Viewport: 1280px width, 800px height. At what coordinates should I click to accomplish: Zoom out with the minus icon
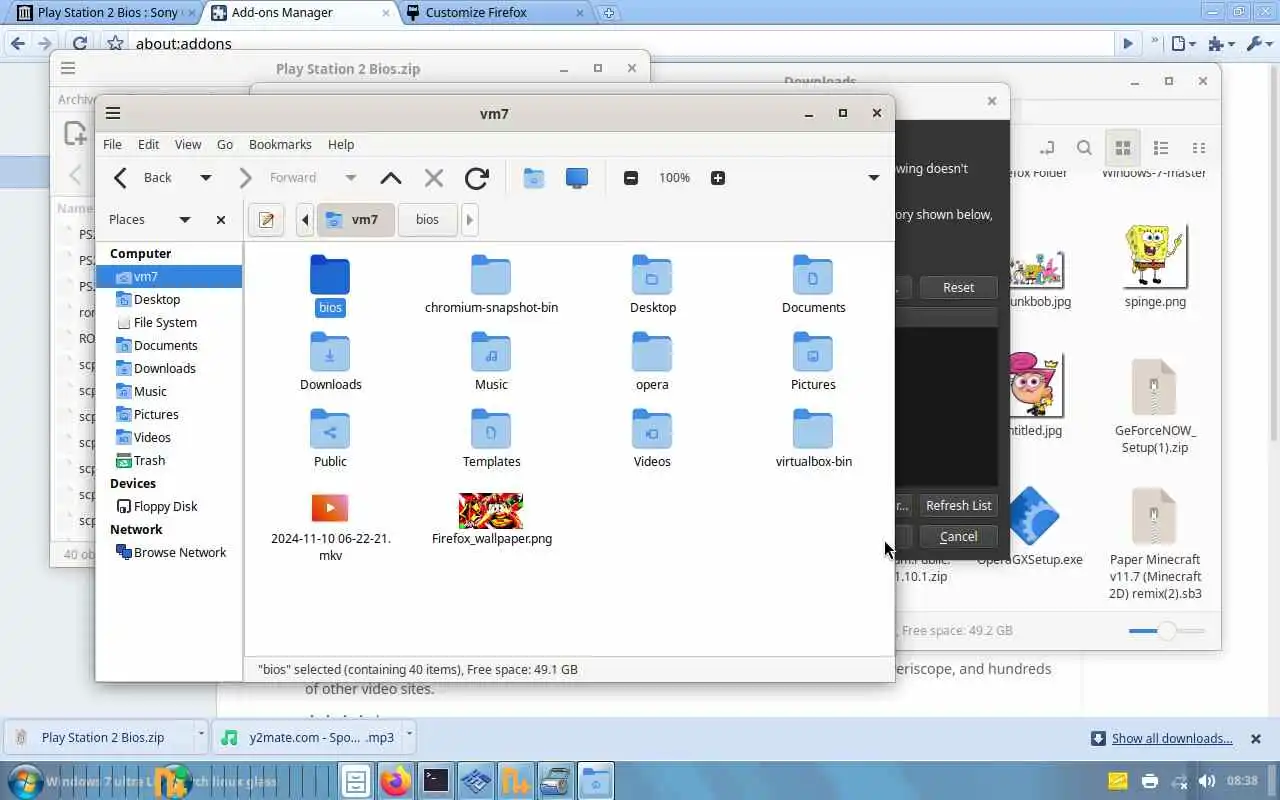pos(631,178)
